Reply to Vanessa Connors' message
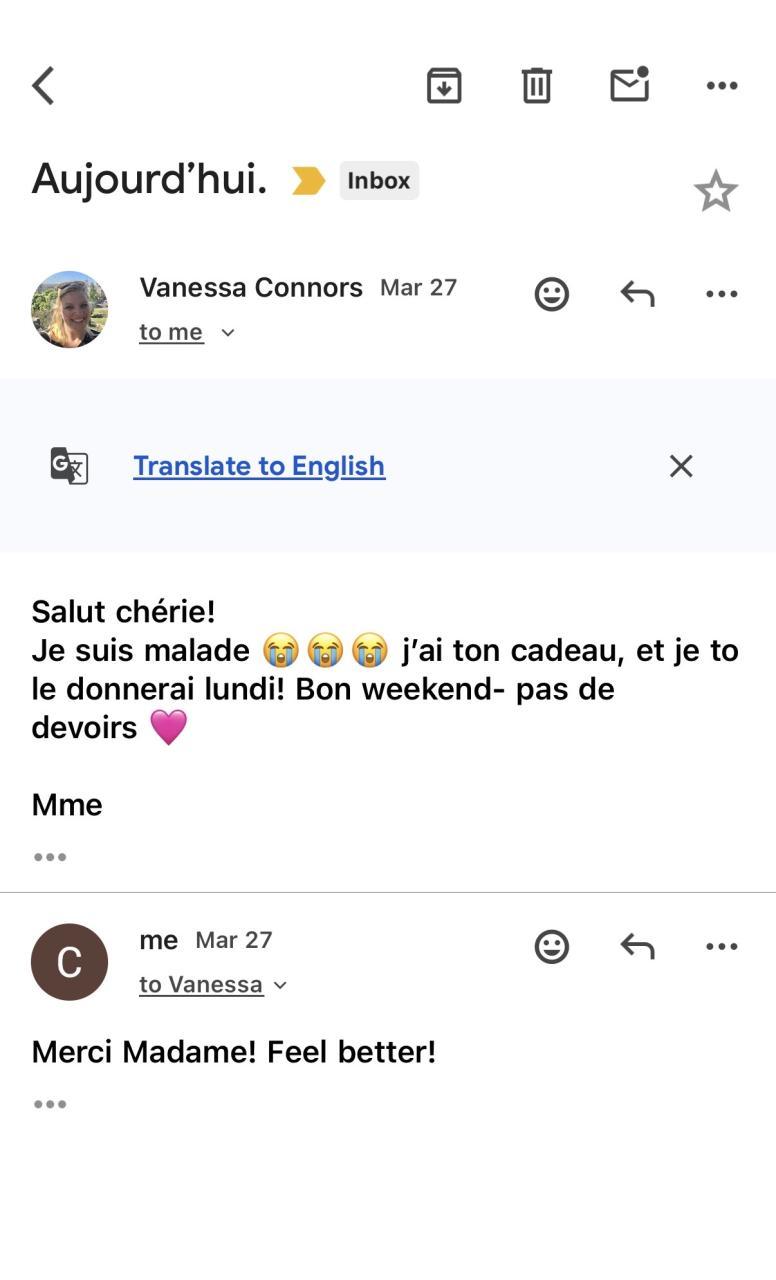Image resolution: width=776 pixels, height=1280 pixels. [637, 294]
